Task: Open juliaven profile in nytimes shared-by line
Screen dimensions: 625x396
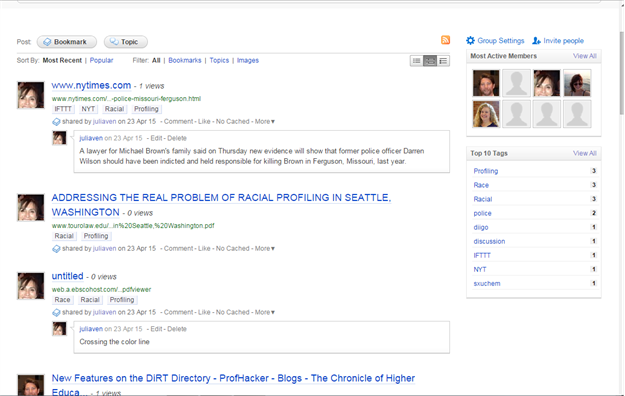Action: (104, 121)
